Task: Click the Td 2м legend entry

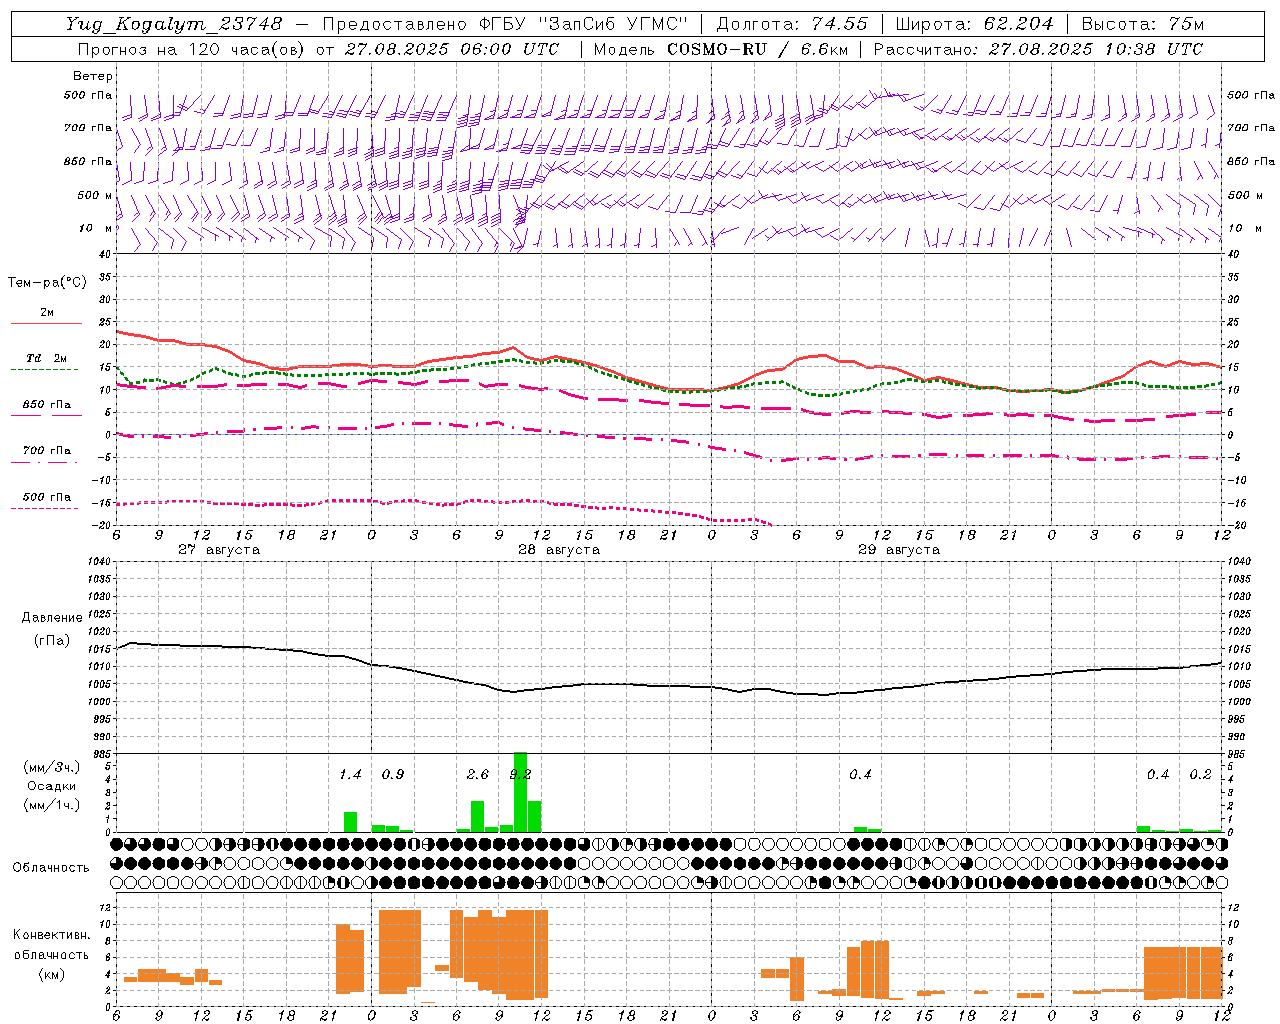Action: coord(46,358)
